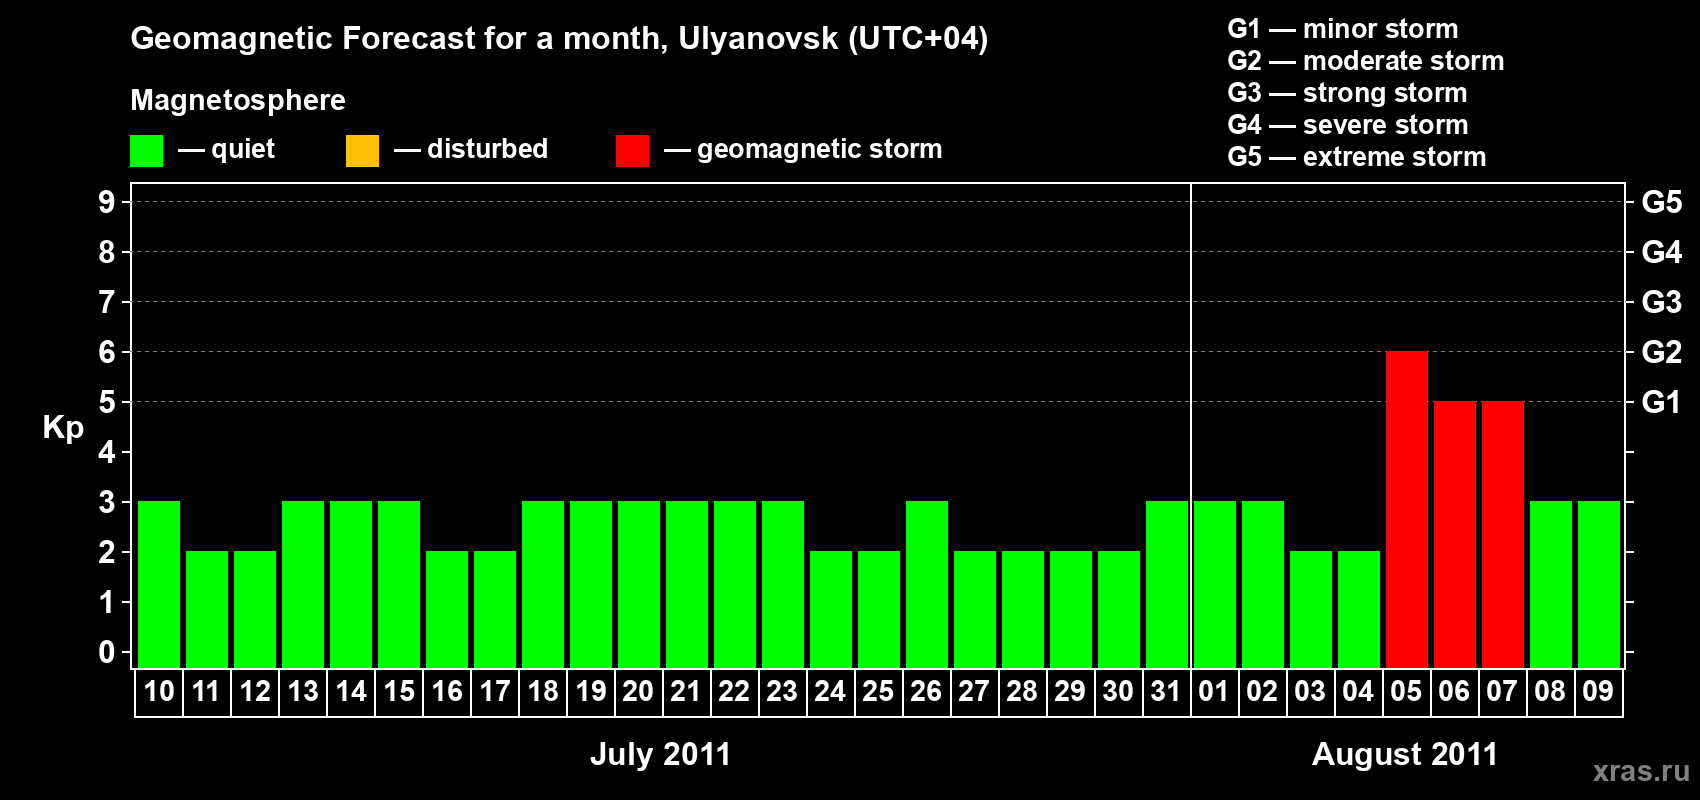Screen dimensions: 1700x800
Task: Click the date cell labeled 29
Action: pyautogui.click(x=1071, y=692)
